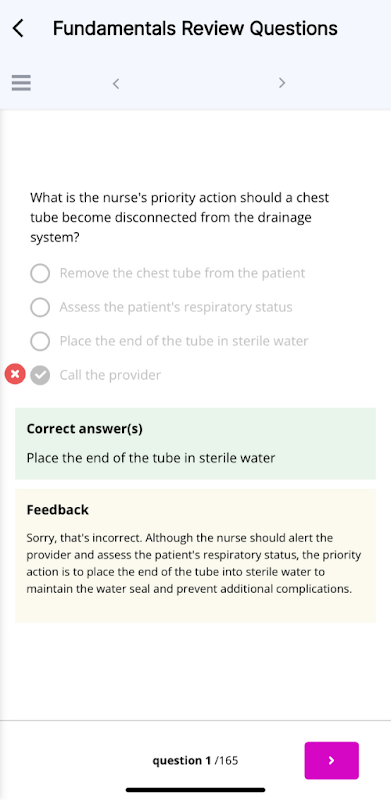The width and height of the screenshot is (391, 800).
Task: Click the green correct answer panel text
Action: coord(151,458)
